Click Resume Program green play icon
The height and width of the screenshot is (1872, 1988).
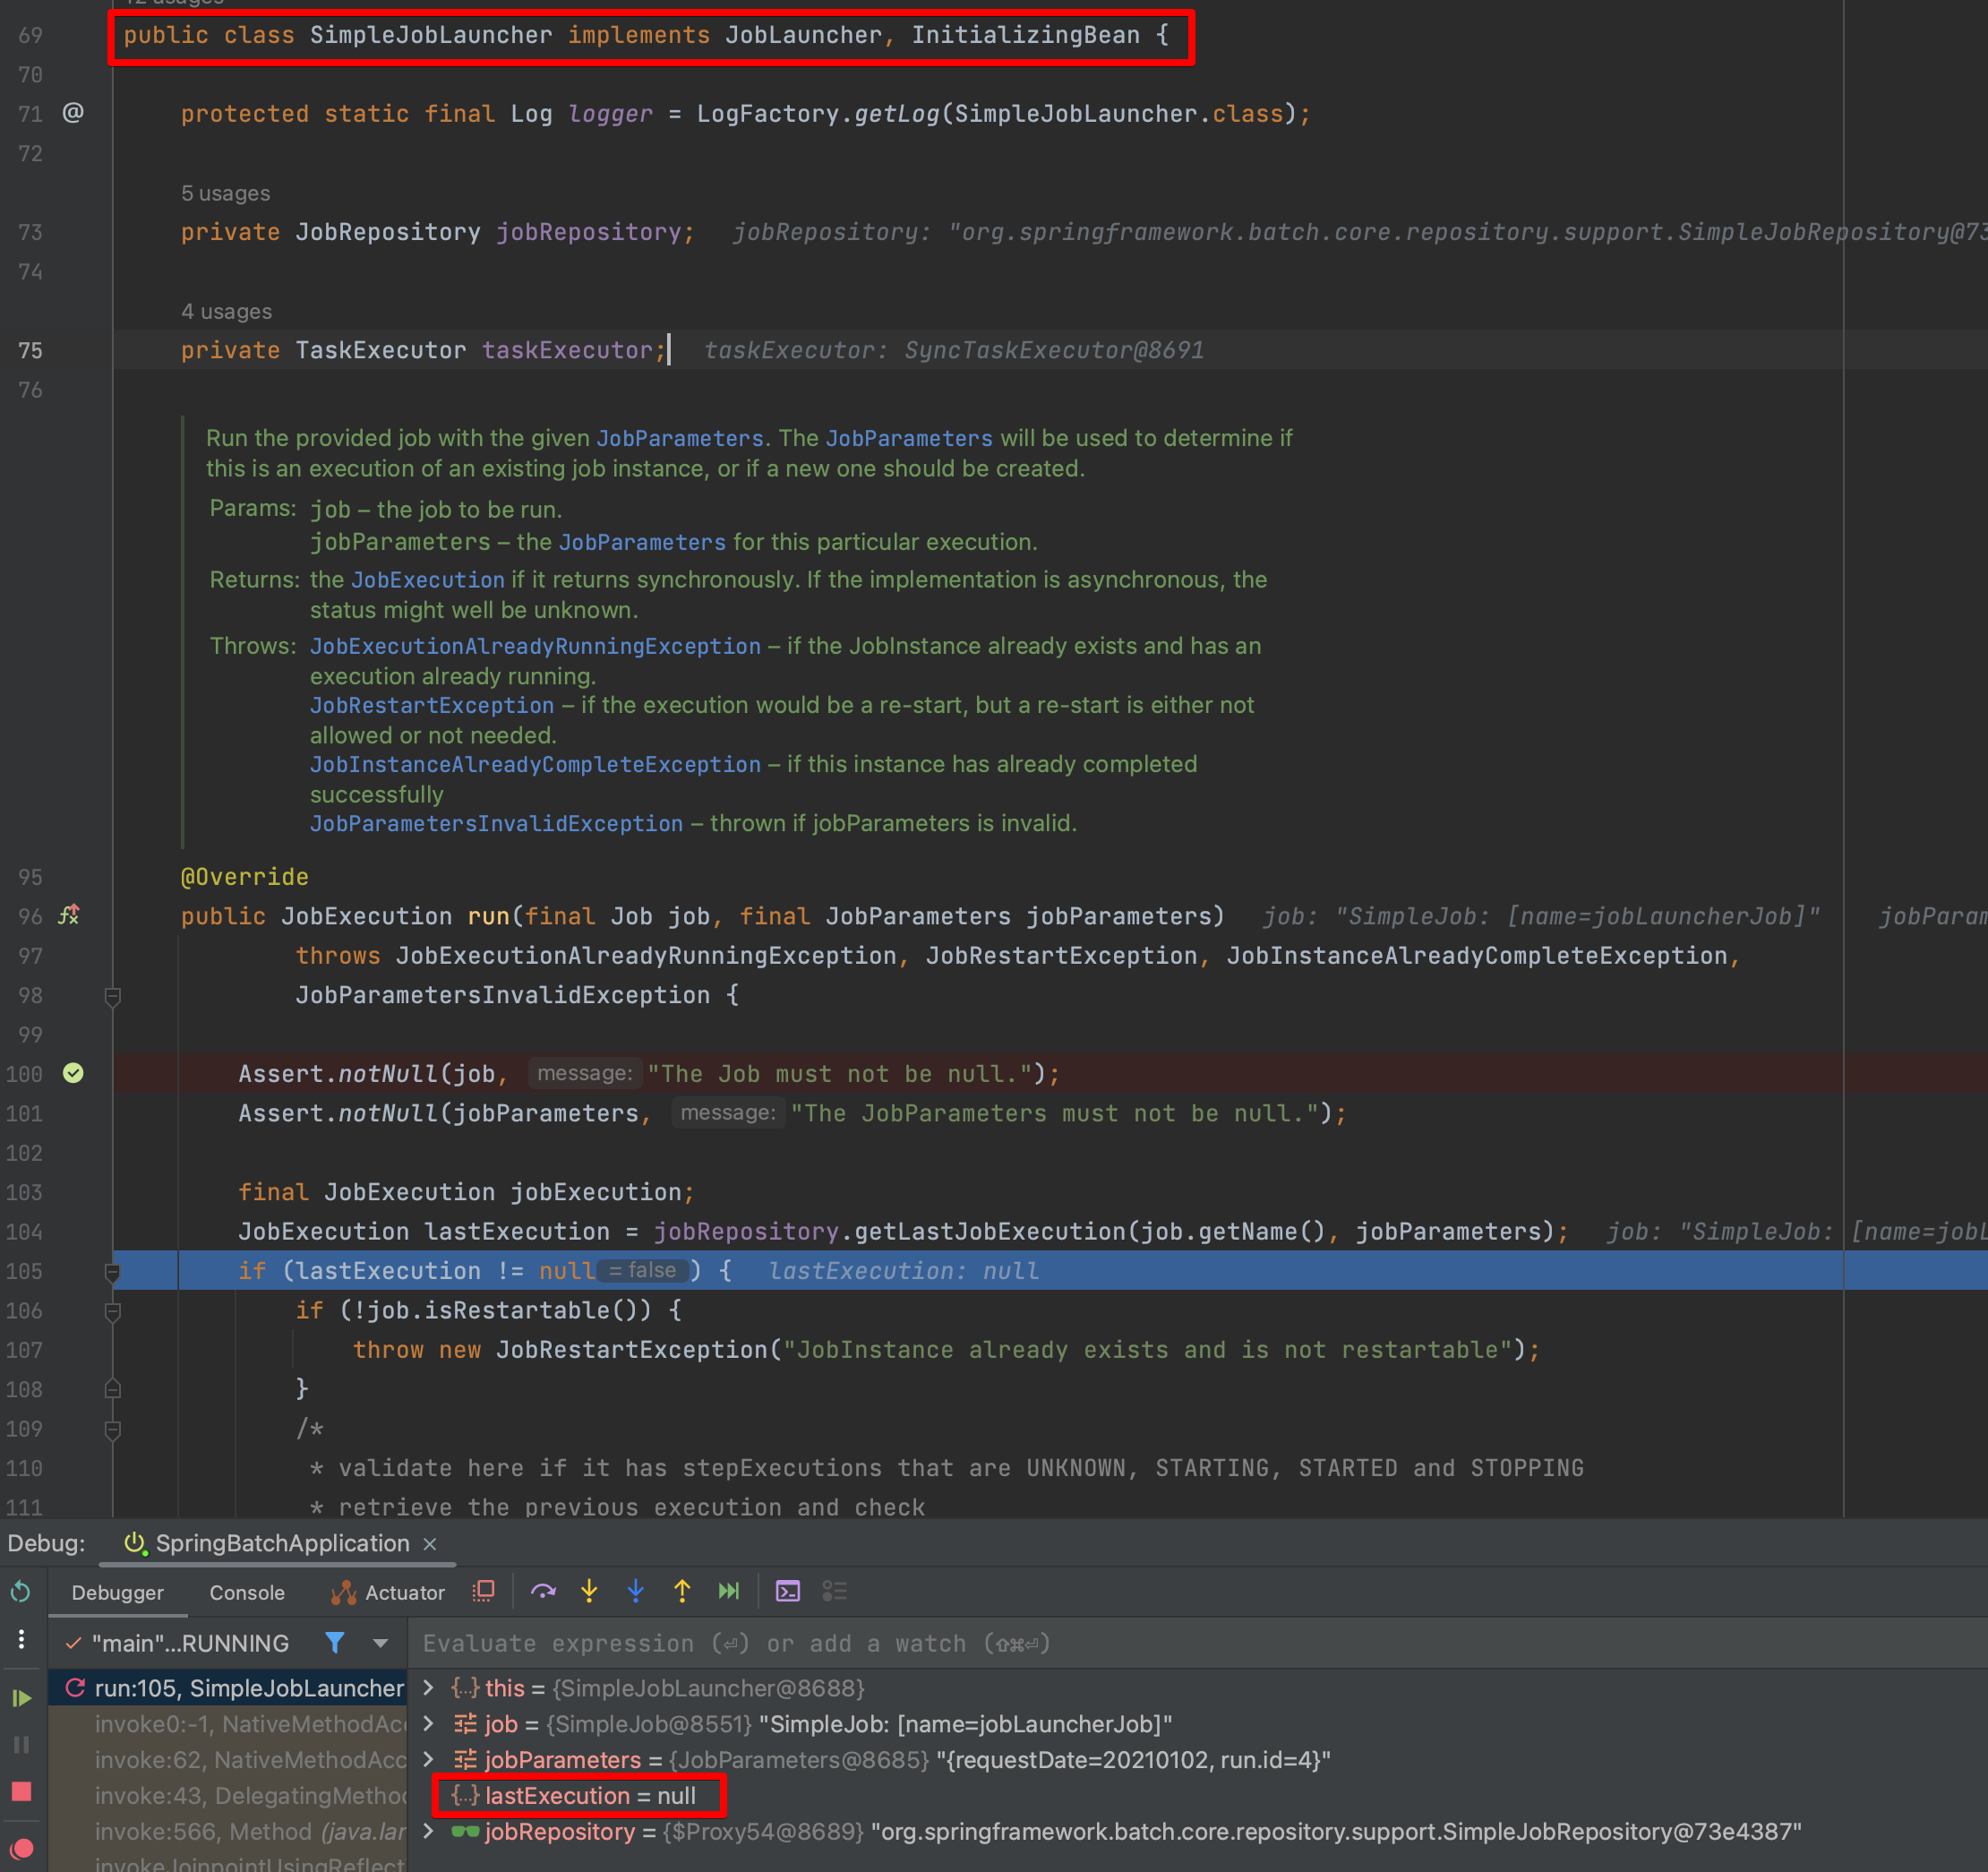pos(21,1698)
